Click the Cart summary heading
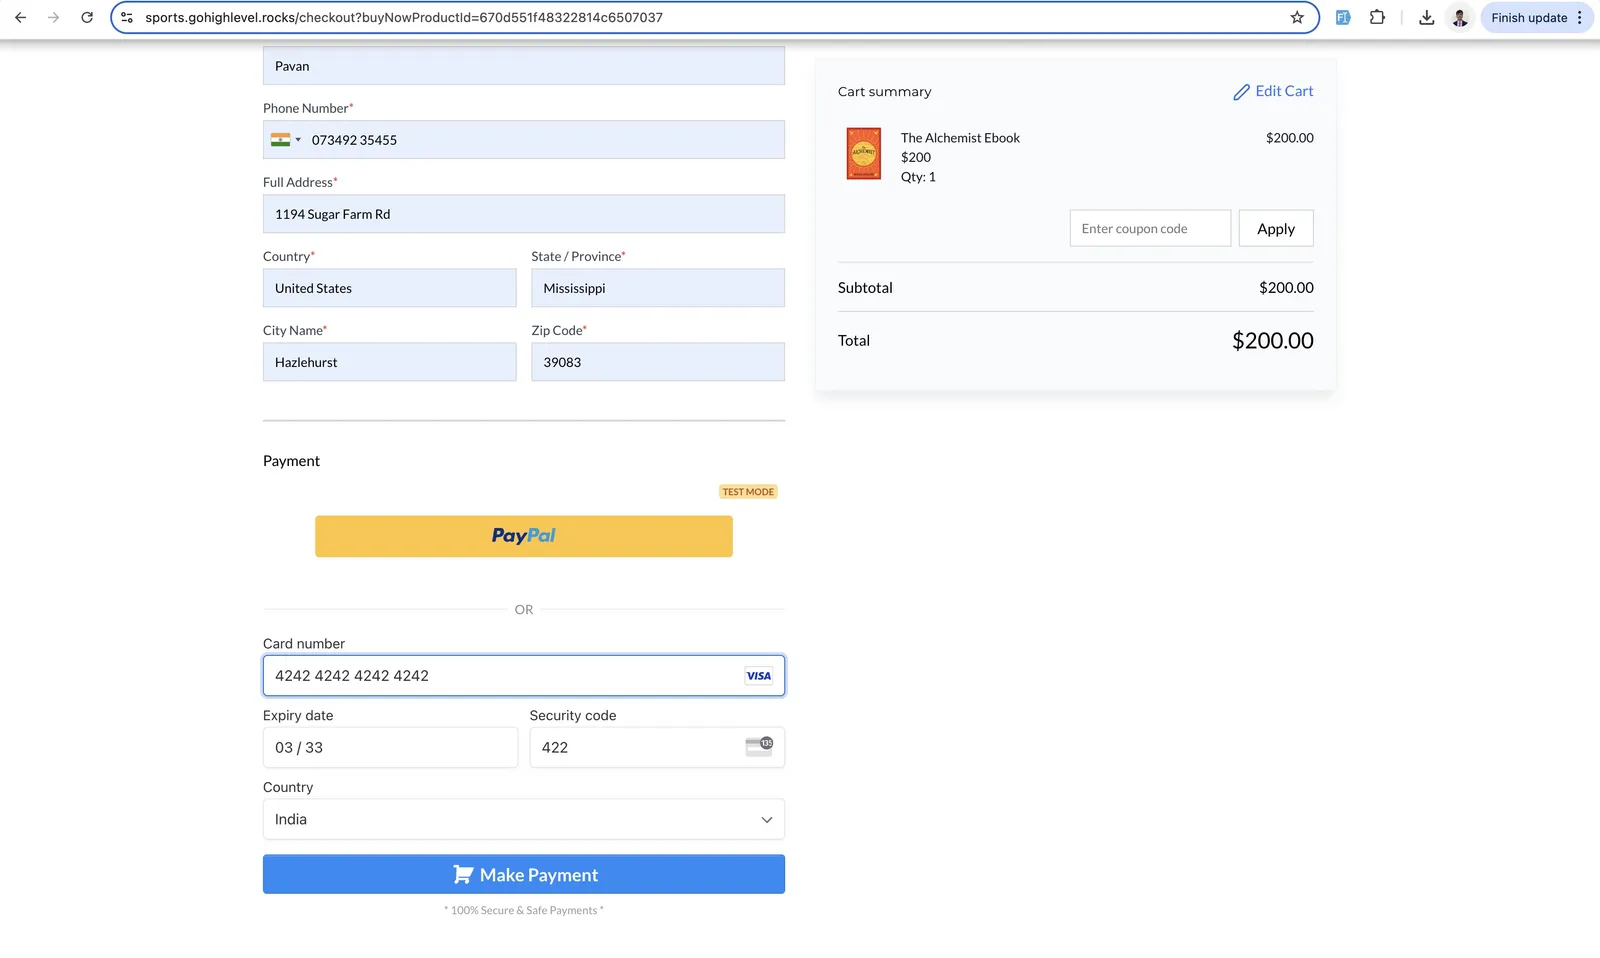The image size is (1600, 958). coord(884,91)
